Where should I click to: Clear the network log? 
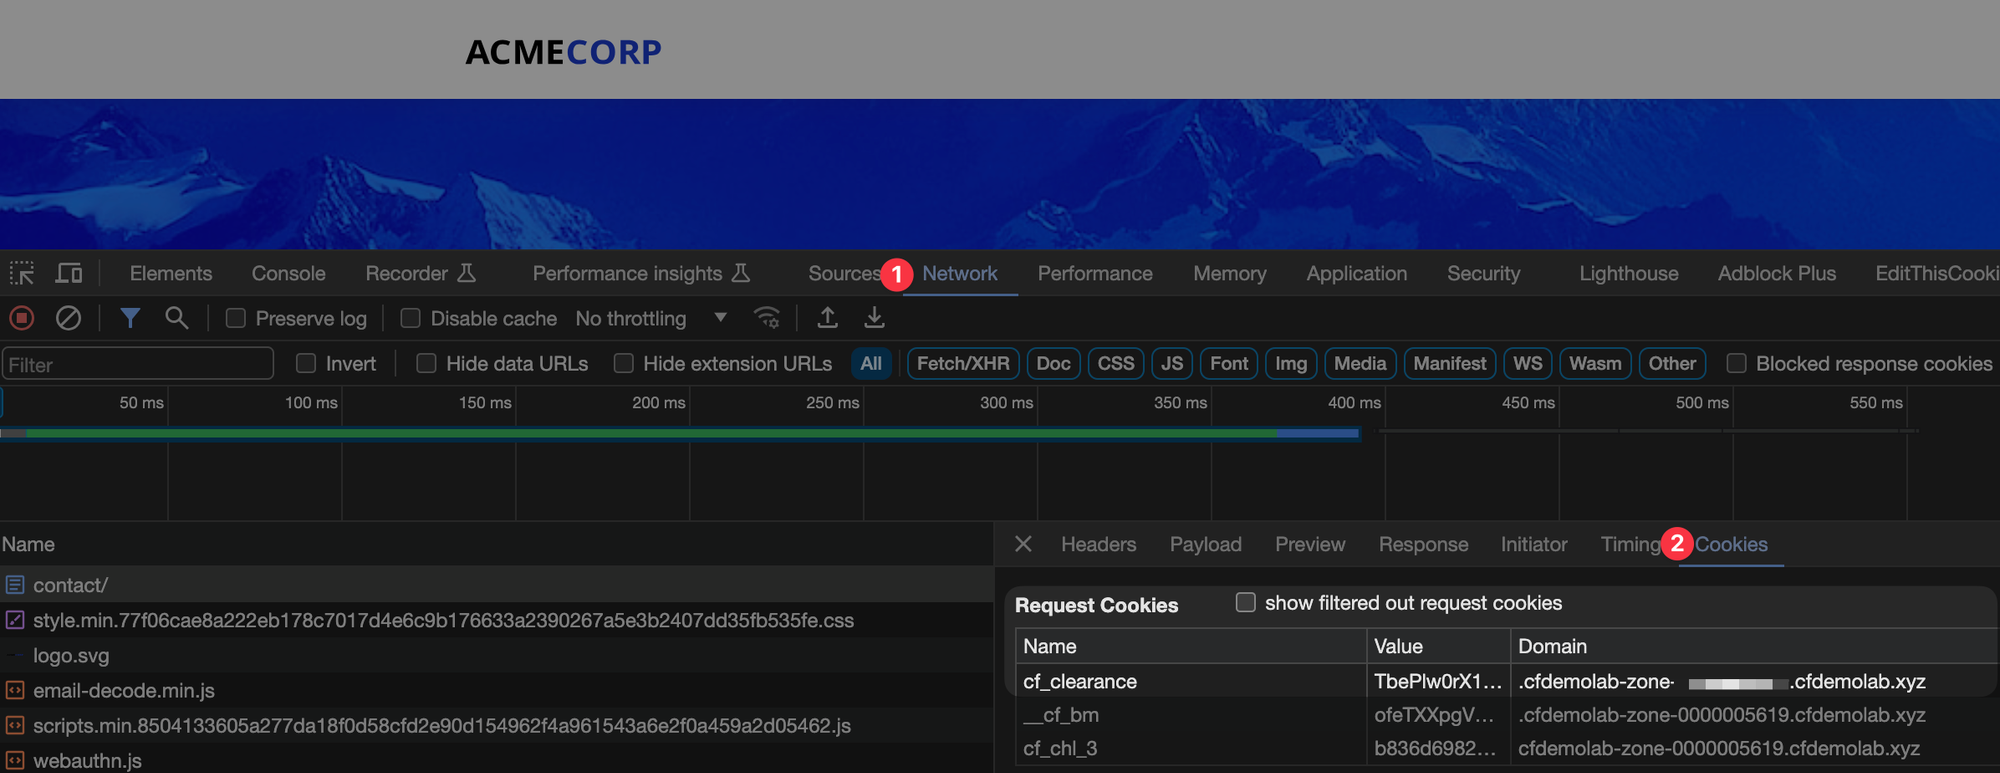[x=68, y=318]
